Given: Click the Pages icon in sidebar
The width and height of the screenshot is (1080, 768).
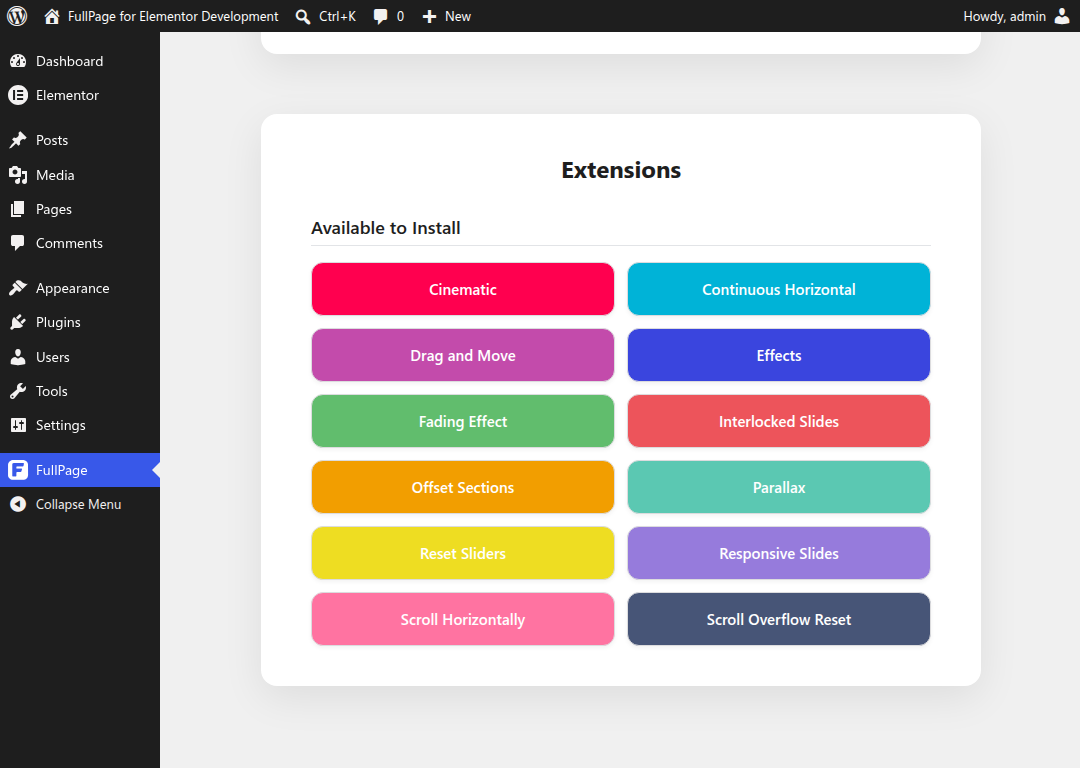Looking at the screenshot, I should tap(18, 209).
